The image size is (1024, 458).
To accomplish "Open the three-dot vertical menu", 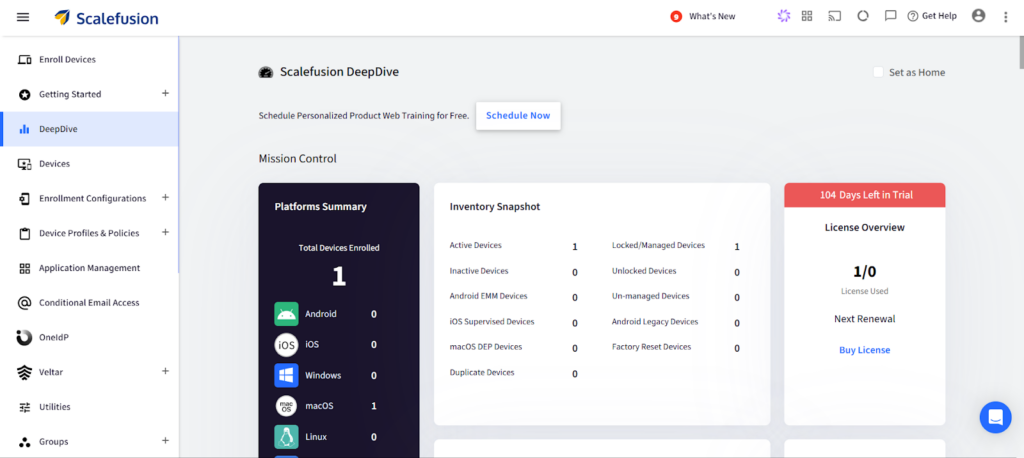I will (1006, 17).
